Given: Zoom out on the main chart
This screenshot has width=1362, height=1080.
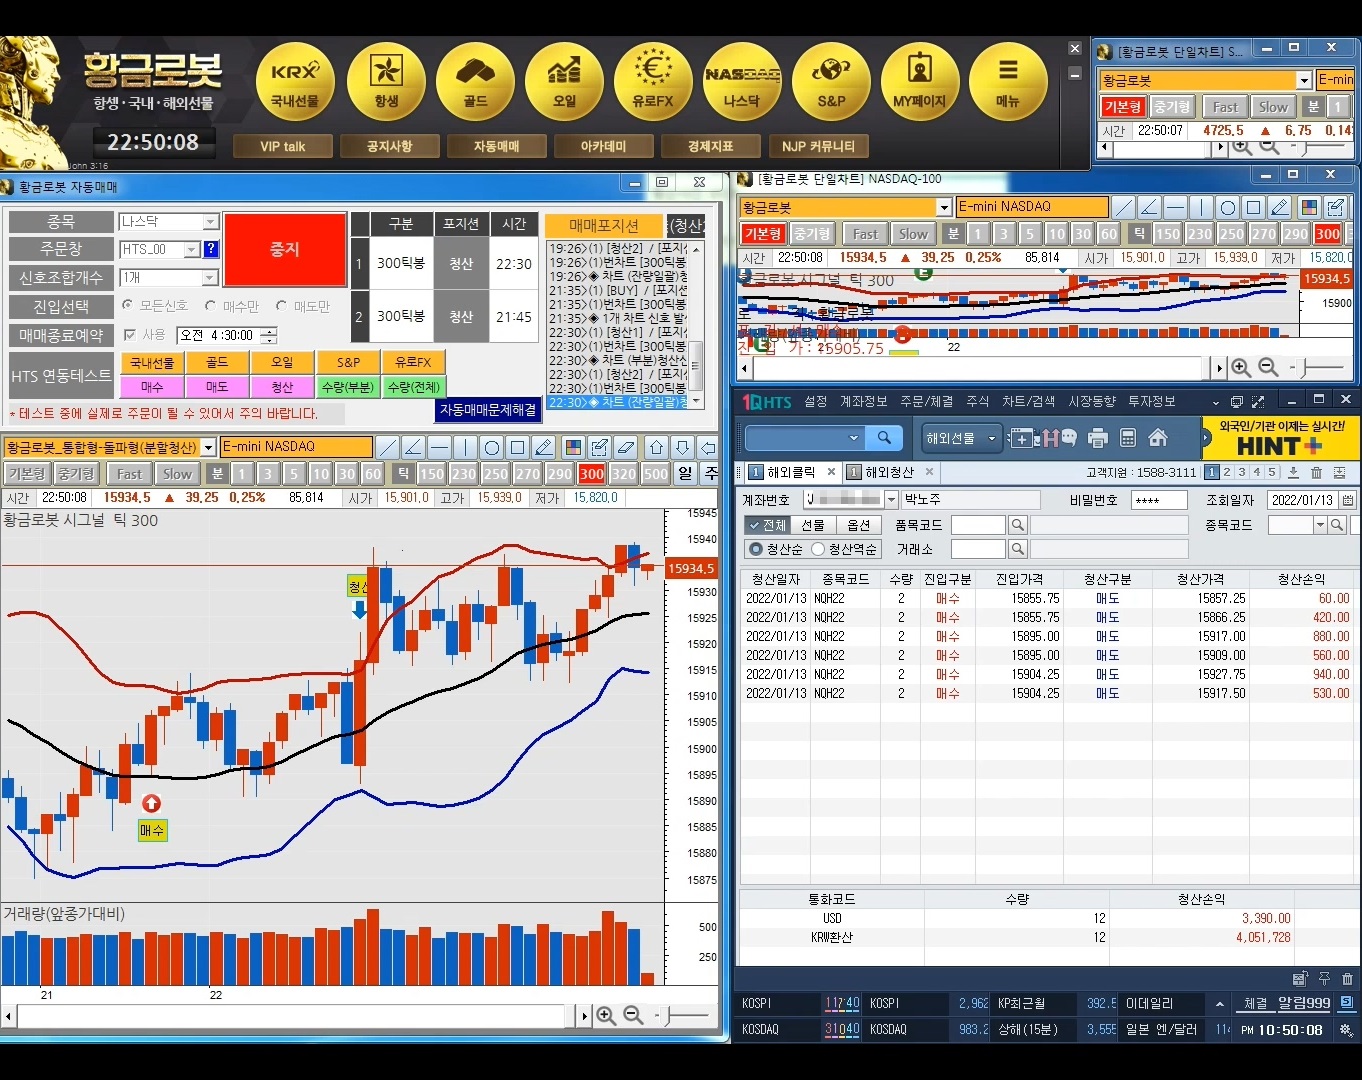Looking at the screenshot, I should tap(633, 1016).
